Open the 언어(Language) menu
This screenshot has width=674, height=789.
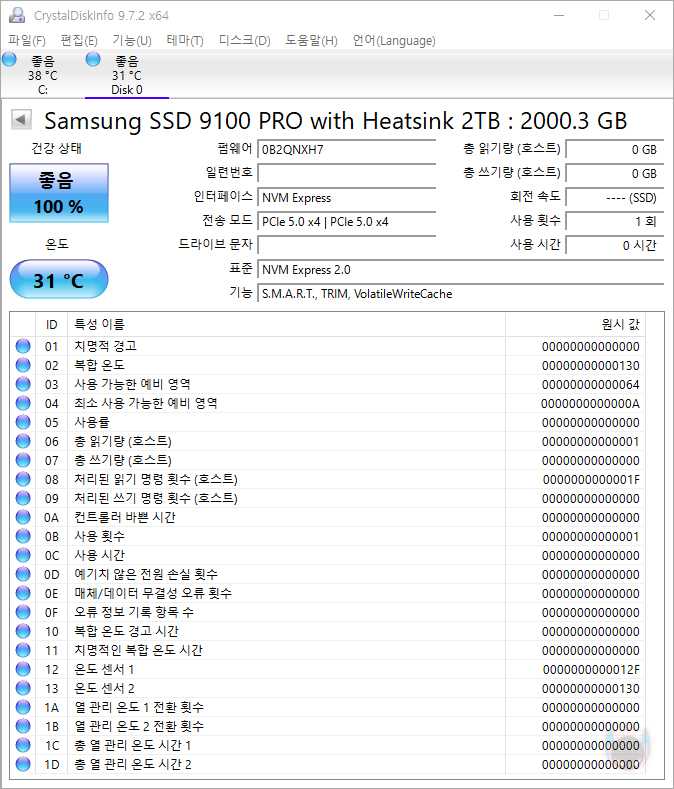(x=394, y=40)
